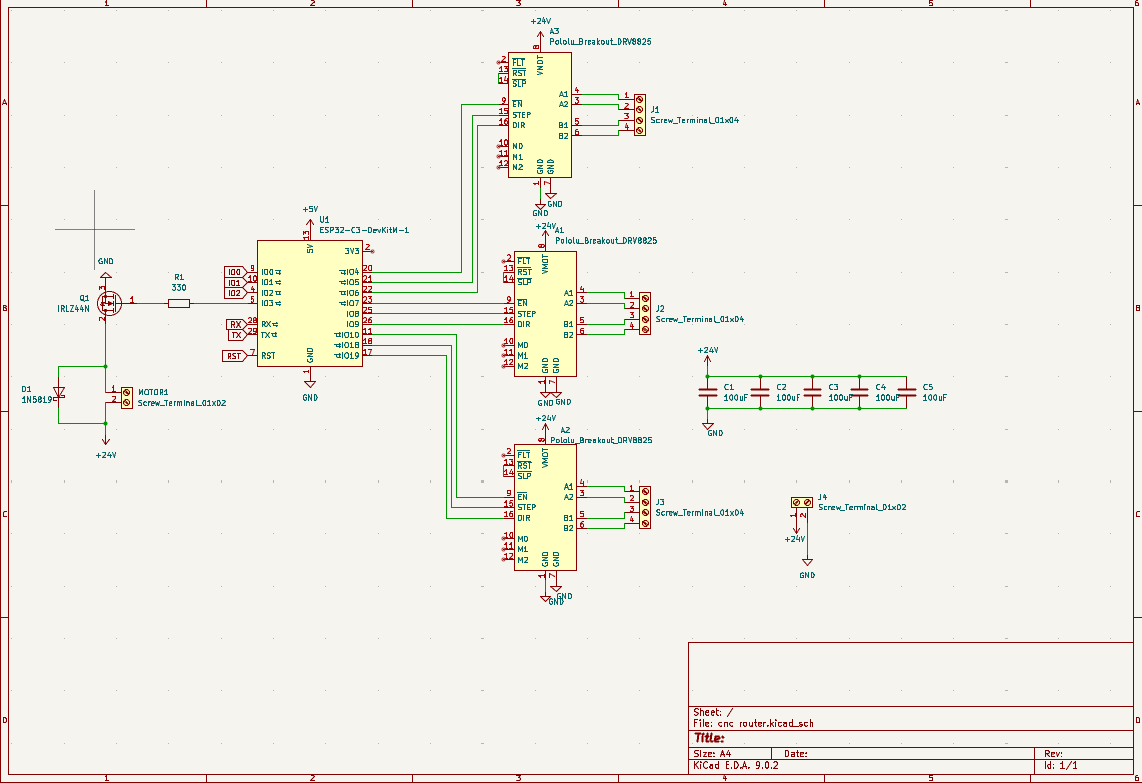Click the R1 330 resistor symbol
The image size is (1142, 783).
[179, 302]
